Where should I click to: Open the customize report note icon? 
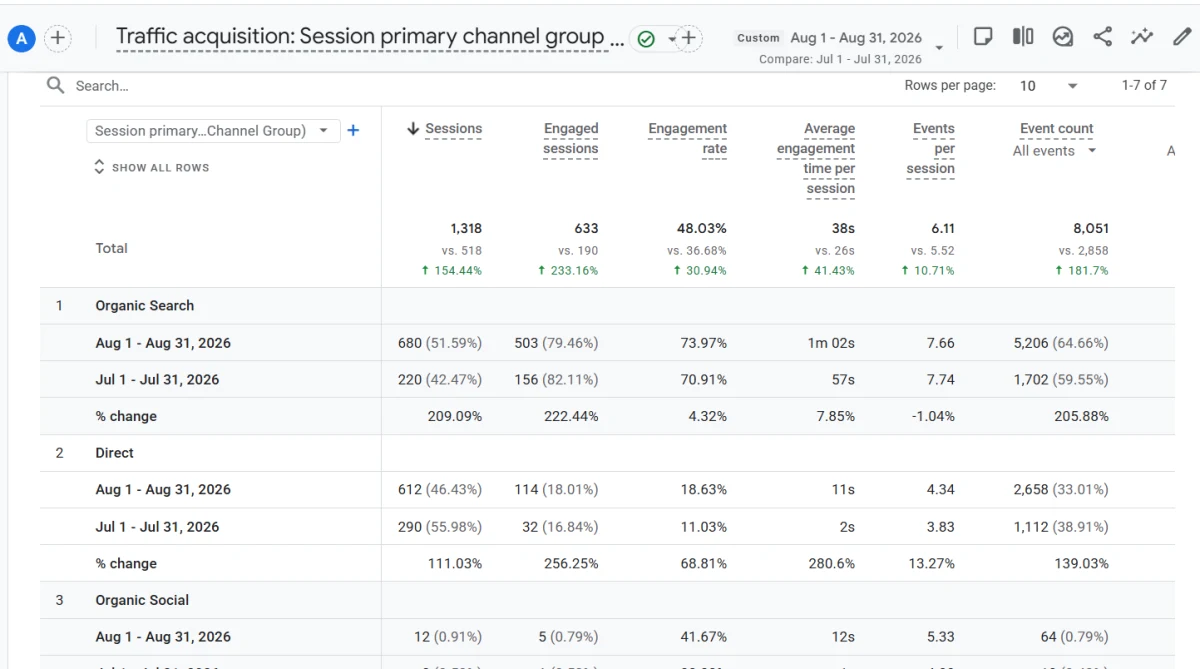[983, 37]
